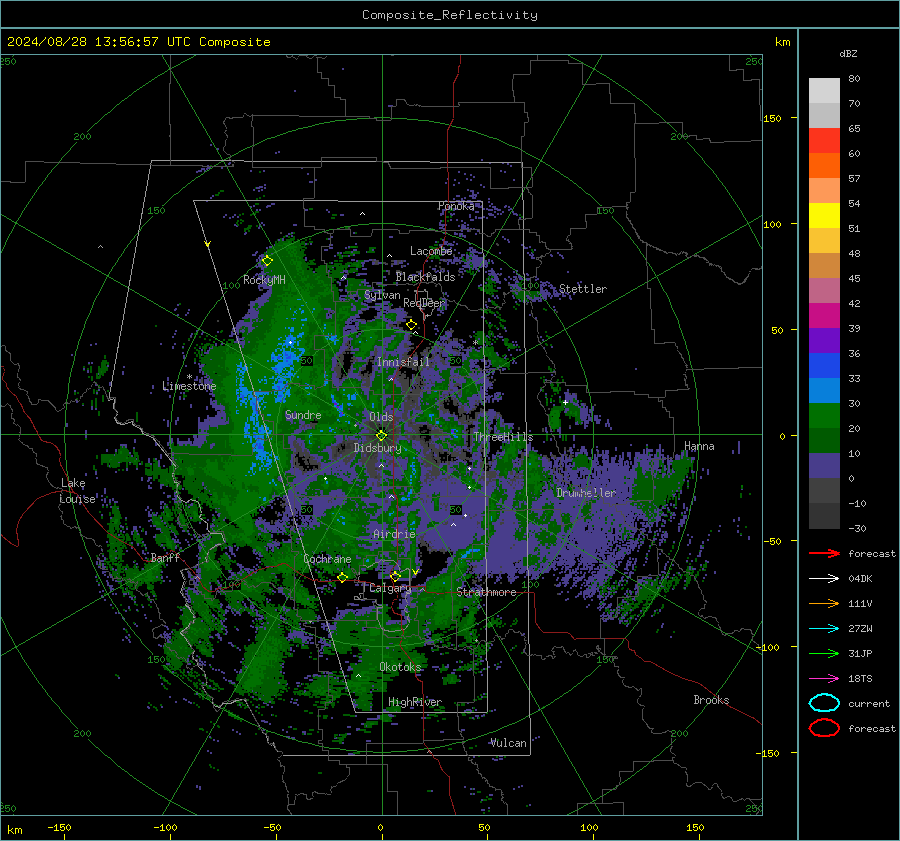The width and height of the screenshot is (900, 841).
Task: Click the red forecast ellipse icon
Action: 824,728
